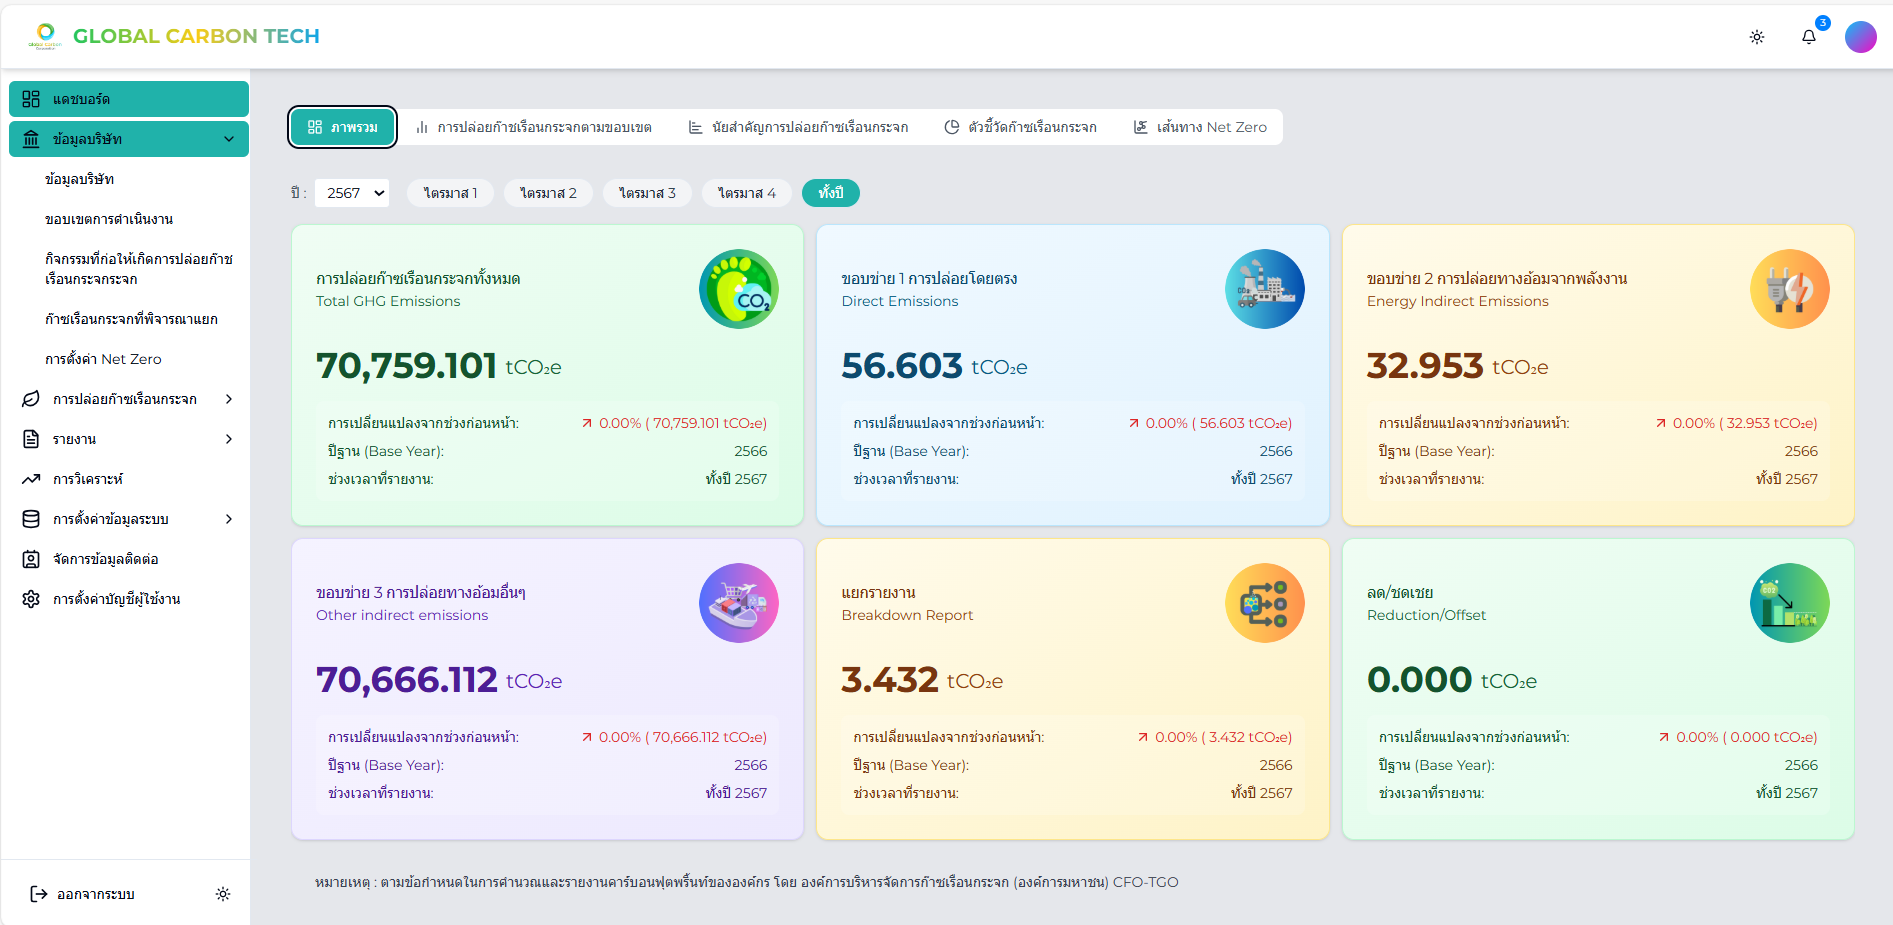Select the ทั้งปี full-year filter

[x=830, y=193]
